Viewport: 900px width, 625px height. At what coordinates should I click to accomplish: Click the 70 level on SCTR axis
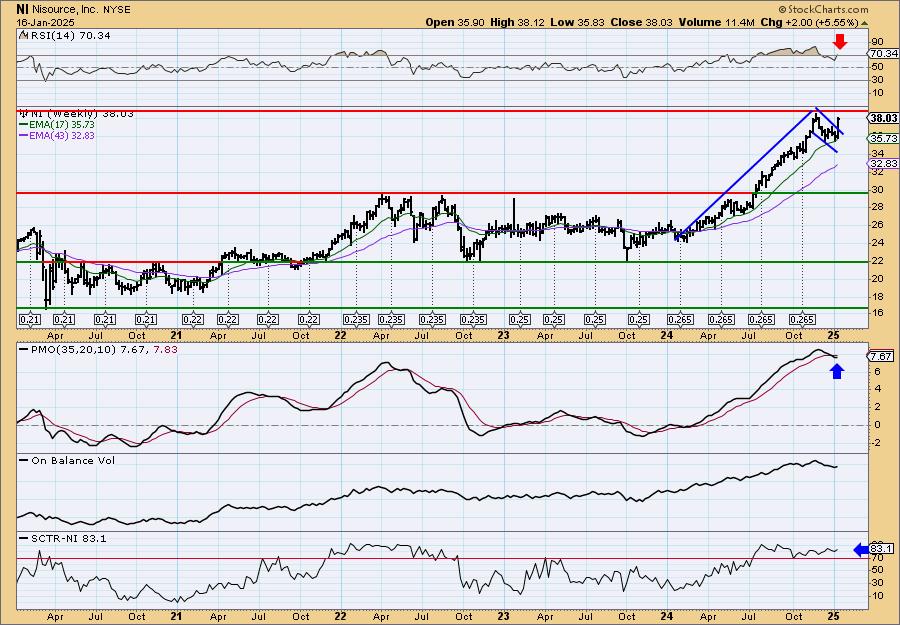[x=876, y=557]
